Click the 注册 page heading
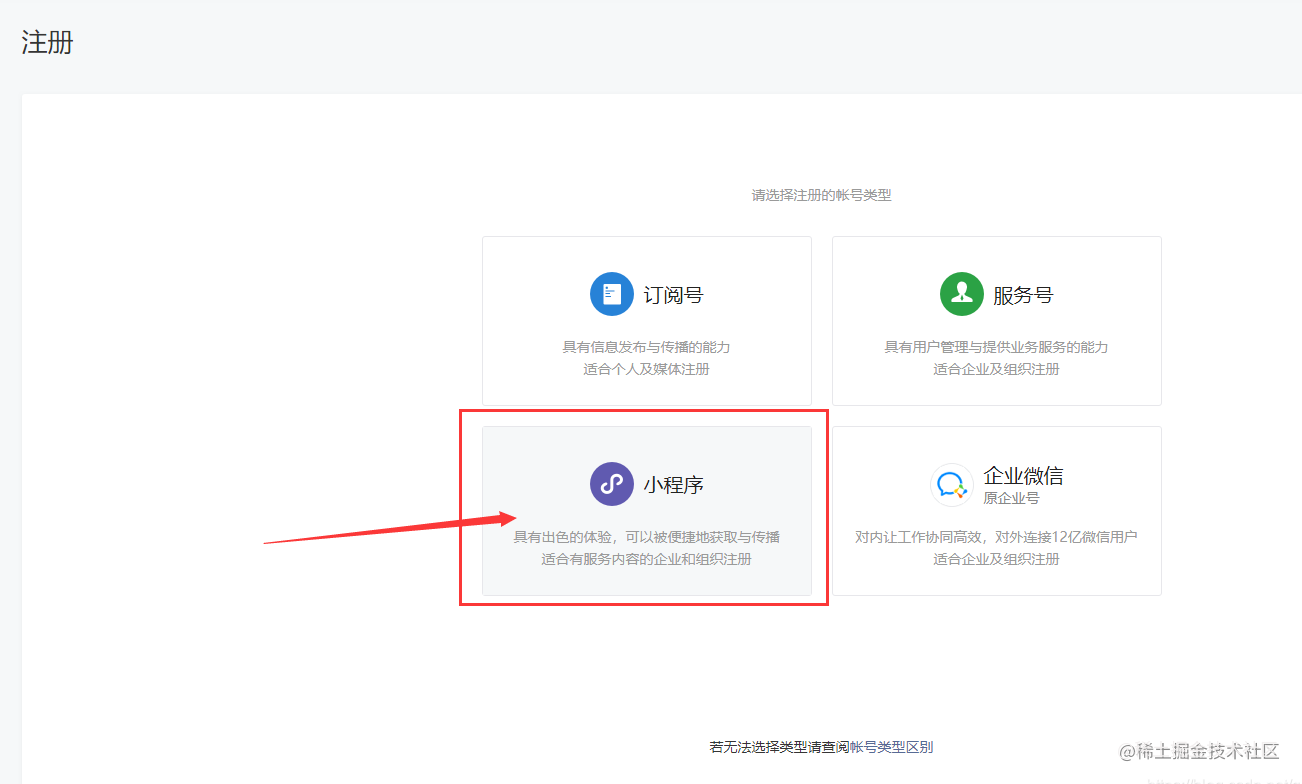The height and width of the screenshot is (784, 1302). [47, 43]
